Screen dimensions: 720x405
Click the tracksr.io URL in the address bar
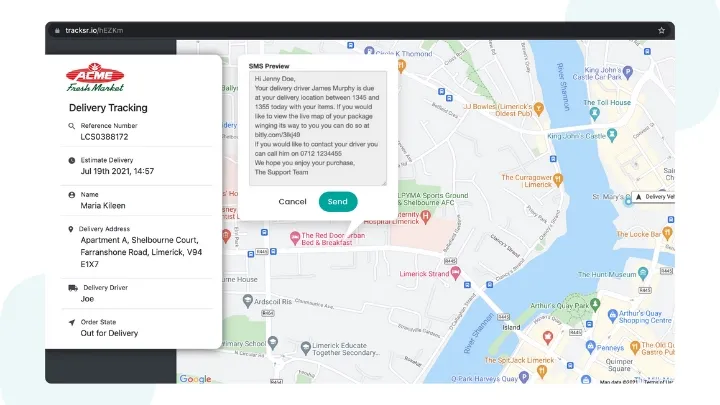coord(94,30)
